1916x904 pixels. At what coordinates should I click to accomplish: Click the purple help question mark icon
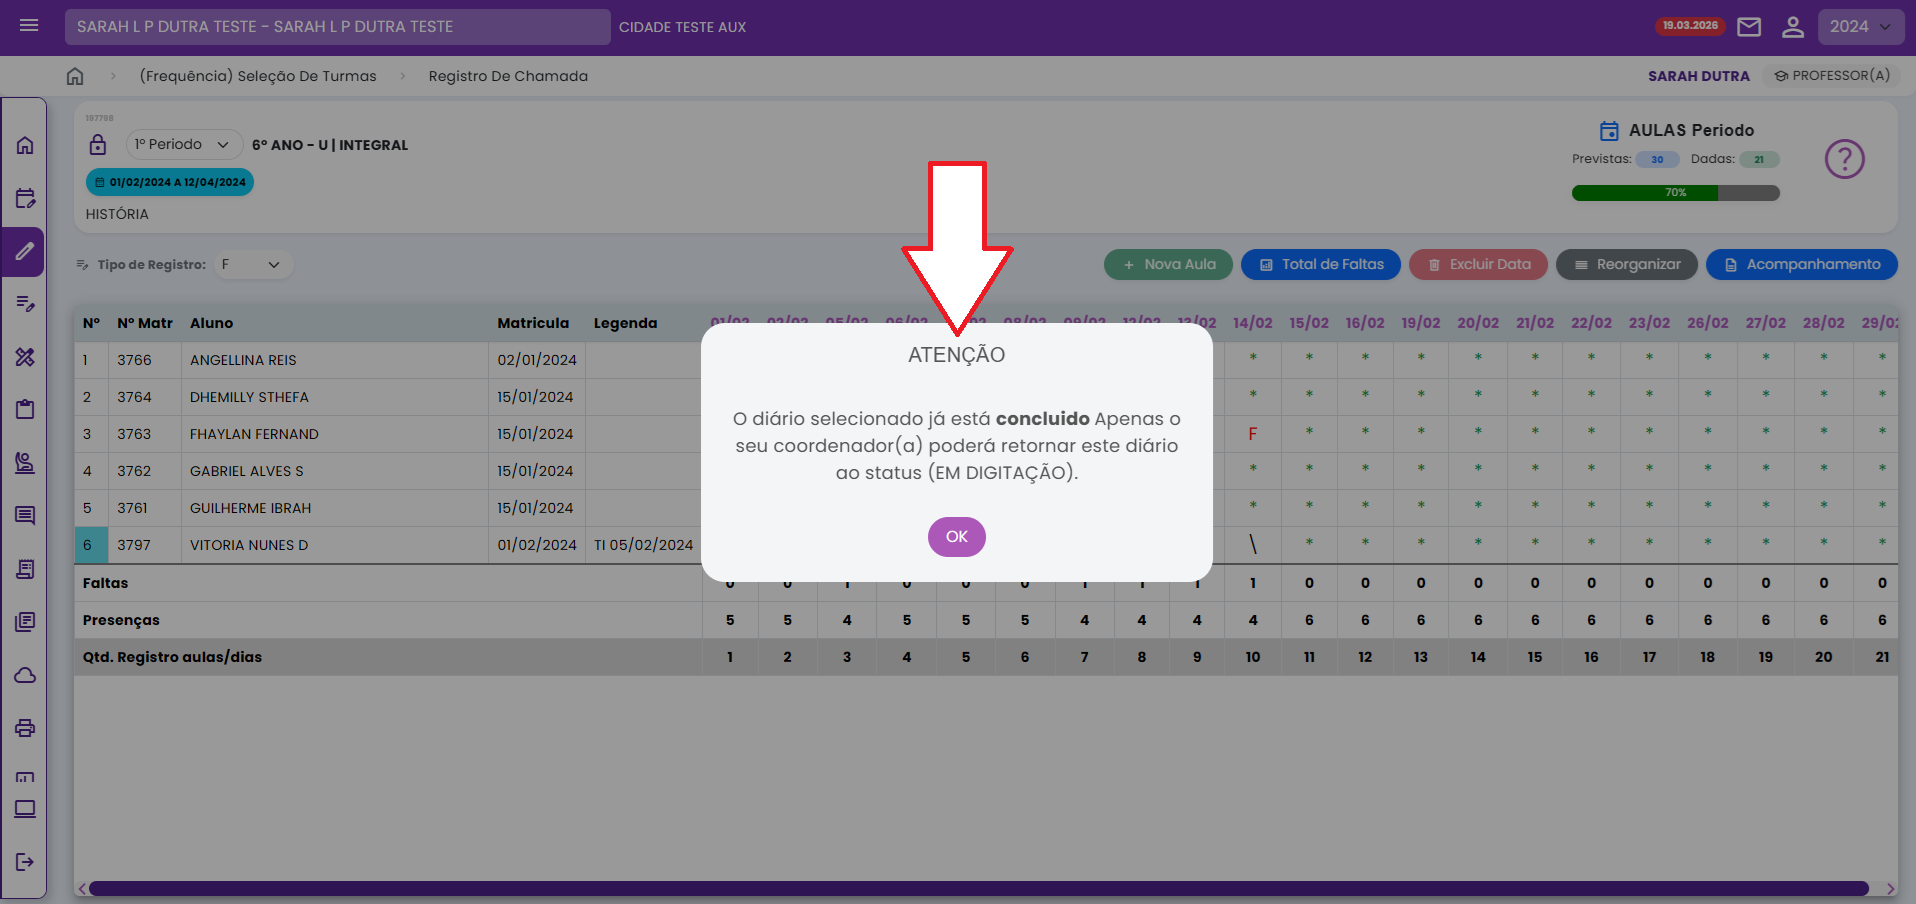(1844, 159)
